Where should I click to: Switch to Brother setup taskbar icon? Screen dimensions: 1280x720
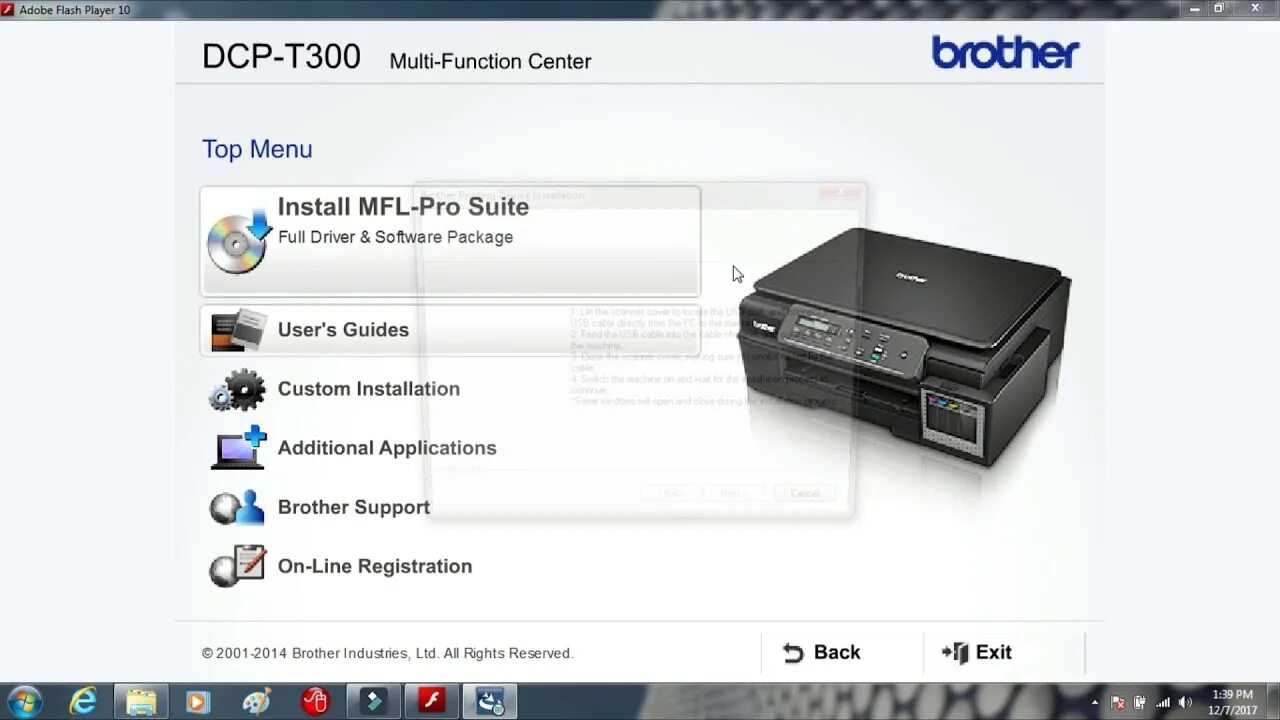[490, 701]
